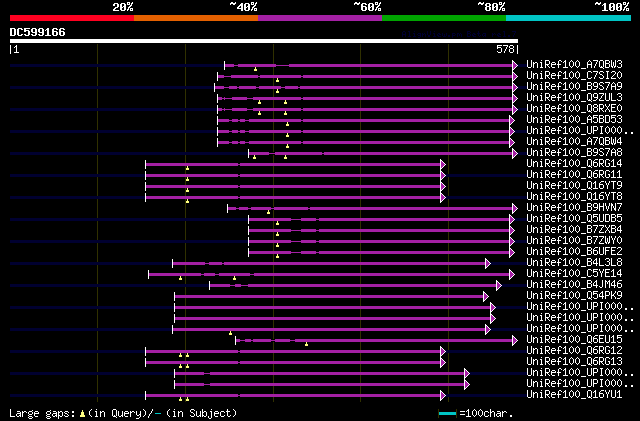Screen dimensions: 640x421
Task: Select the UniRef100_Q16YT9 label
Action: tap(574, 185)
